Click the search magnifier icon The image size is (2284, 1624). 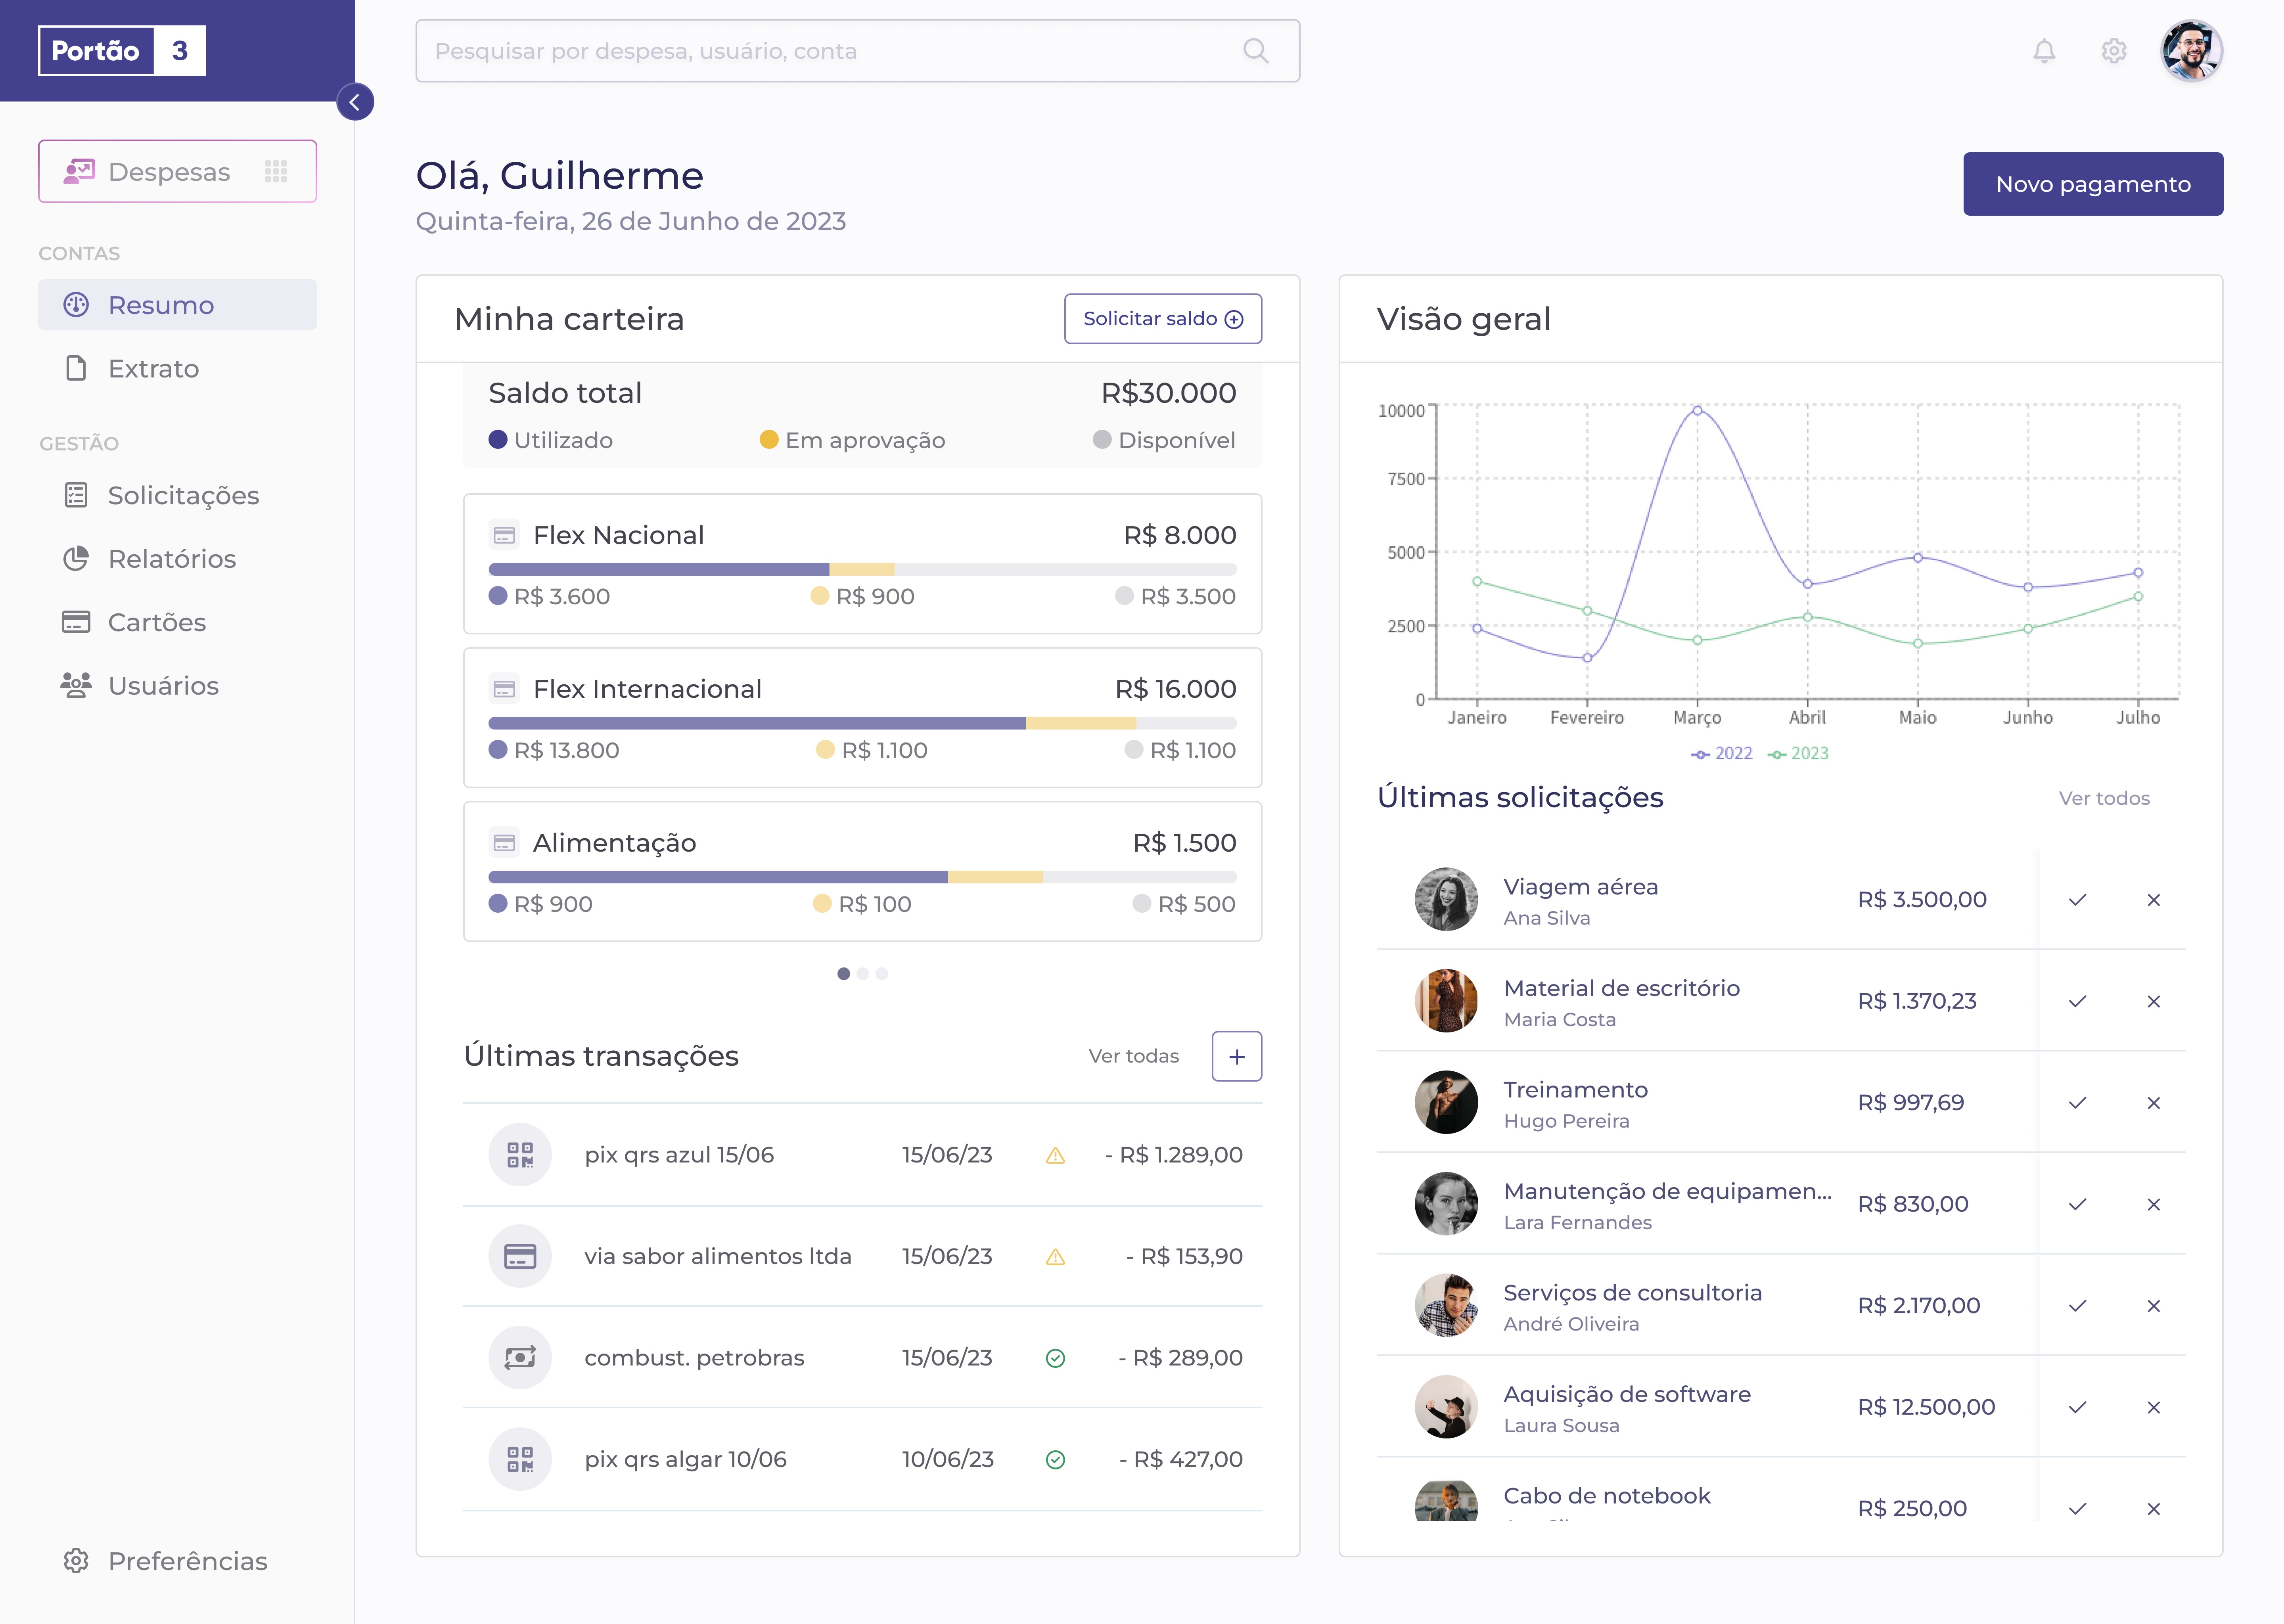(1256, 51)
